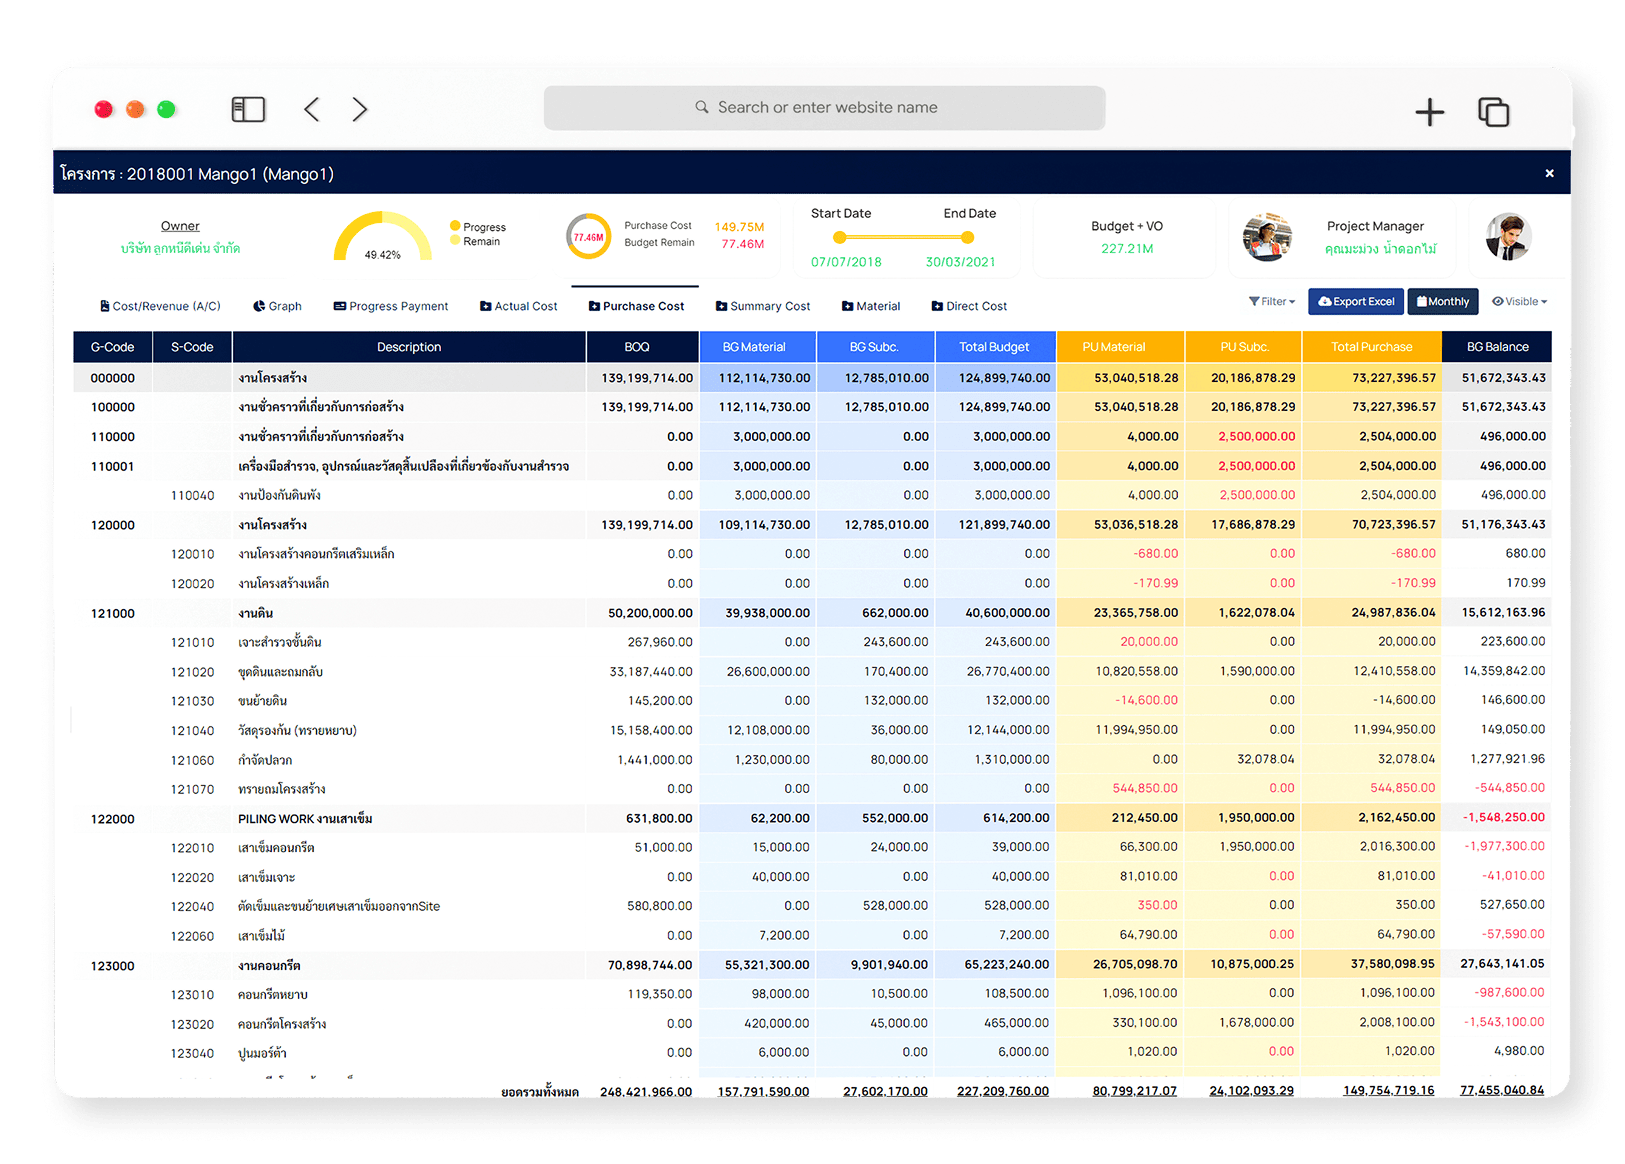Screen dimensions: 1625x1164
Task: Click the End Date timeline marker
Action: point(967,238)
